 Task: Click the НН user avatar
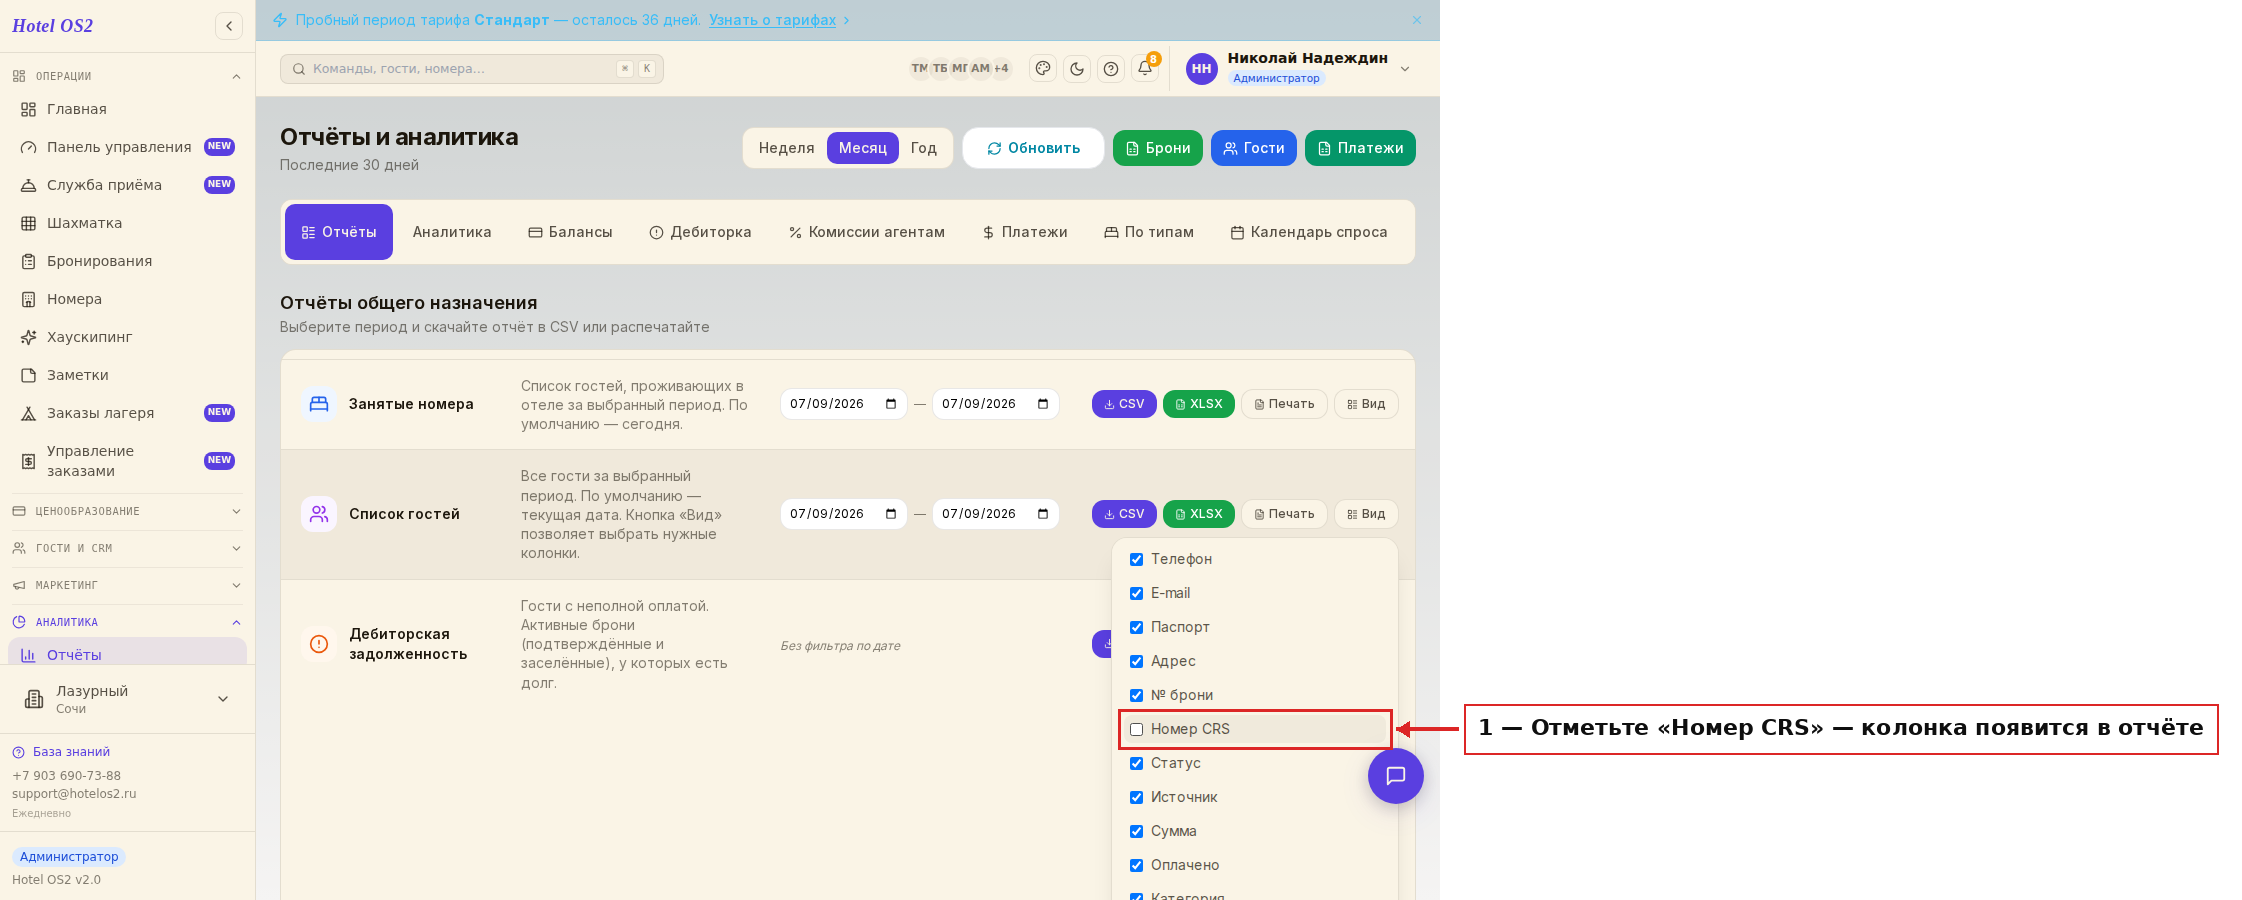[1202, 69]
